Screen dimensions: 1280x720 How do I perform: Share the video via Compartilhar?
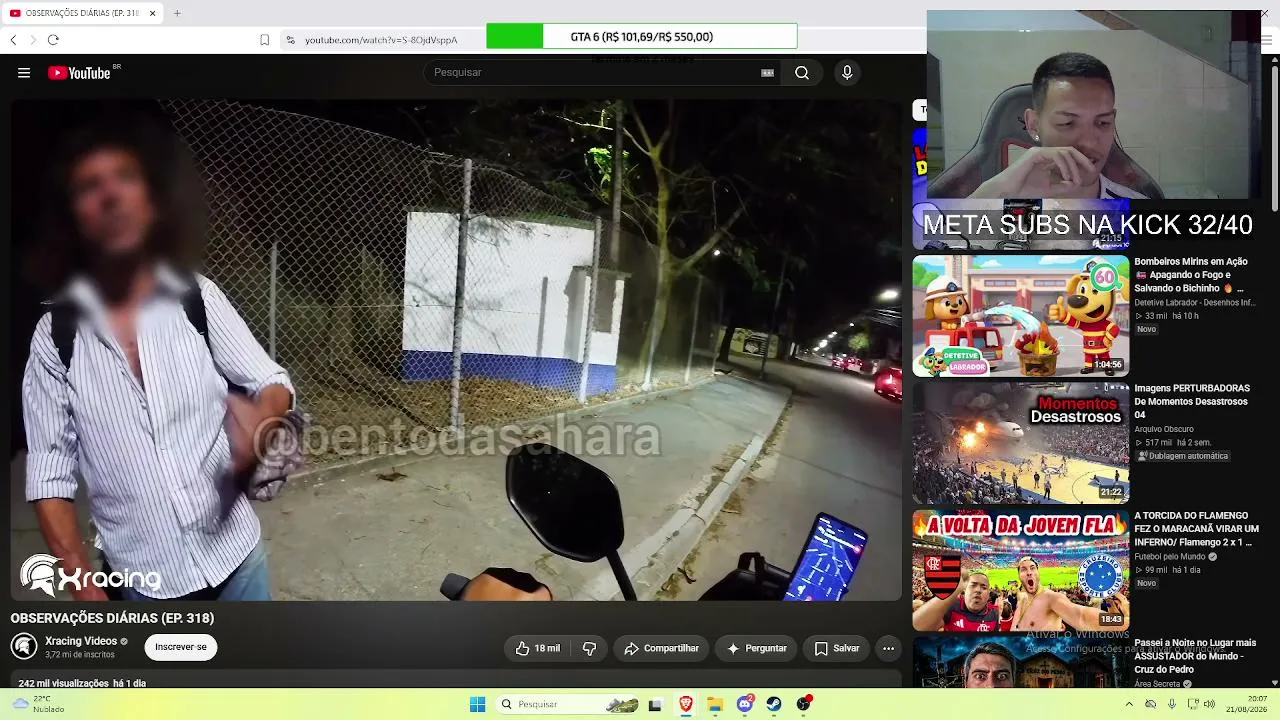661,648
